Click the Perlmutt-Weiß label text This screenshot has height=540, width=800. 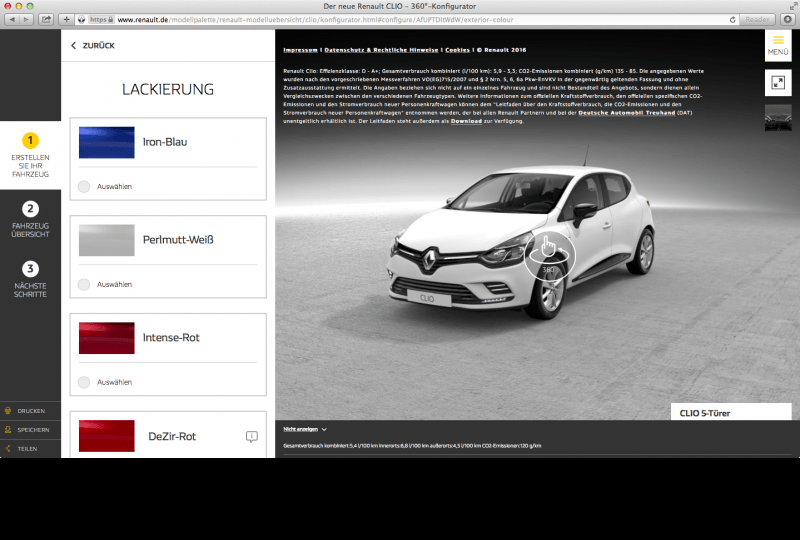(x=178, y=239)
